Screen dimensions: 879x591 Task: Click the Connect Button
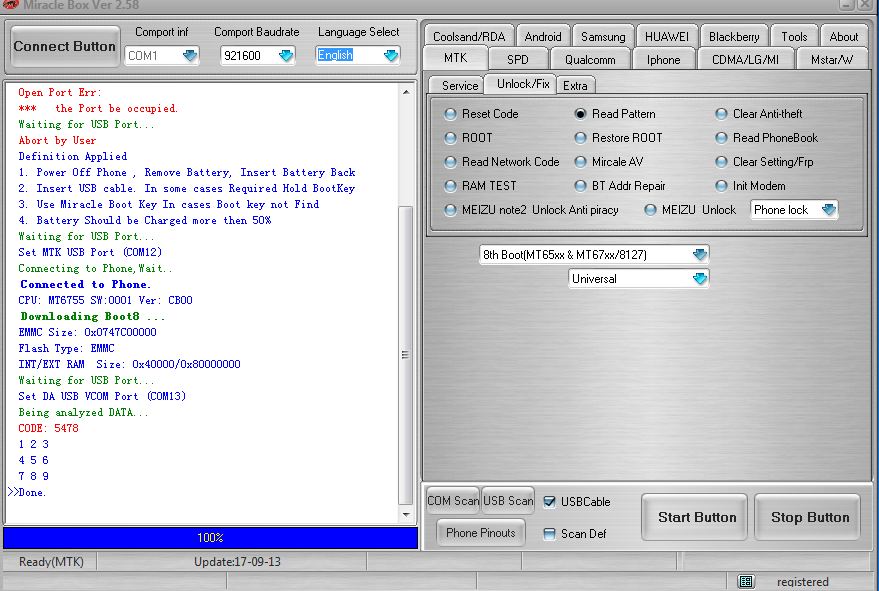coord(64,46)
